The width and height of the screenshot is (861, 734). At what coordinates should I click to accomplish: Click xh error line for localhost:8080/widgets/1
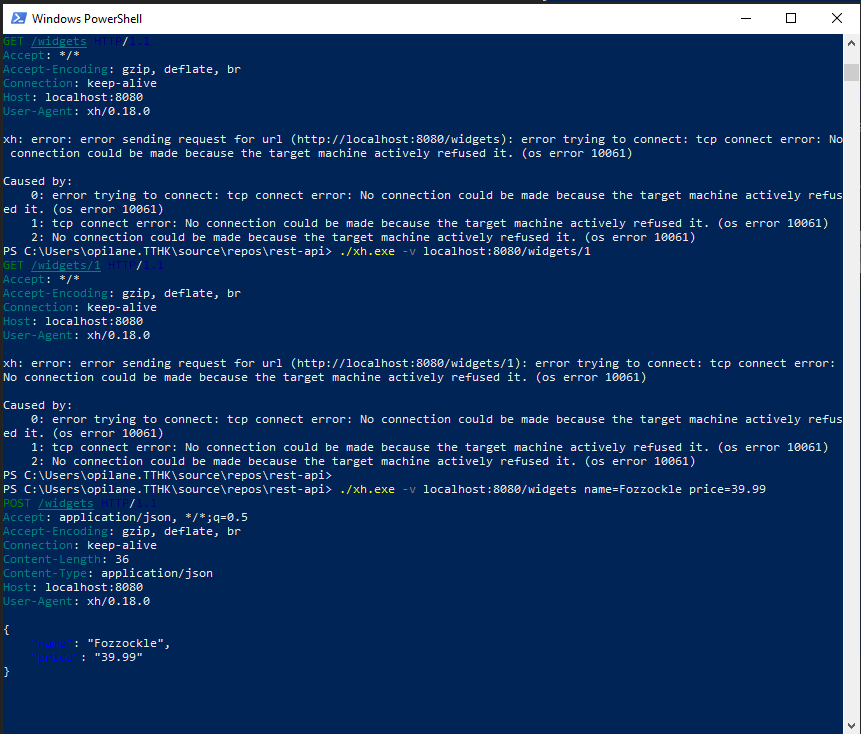(x=419, y=371)
